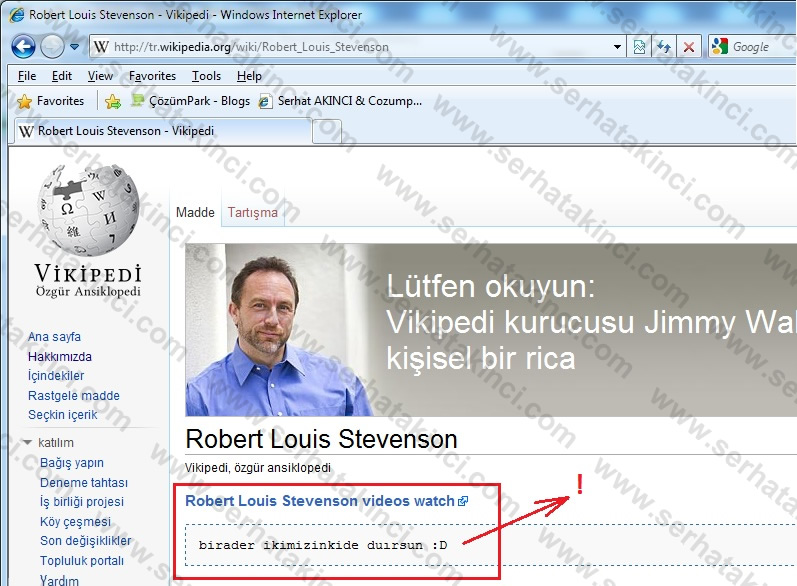Image resolution: width=797 pixels, height=586 pixels.
Task: Click the Jimmy Wales banner photo
Action: click(x=280, y=330)
